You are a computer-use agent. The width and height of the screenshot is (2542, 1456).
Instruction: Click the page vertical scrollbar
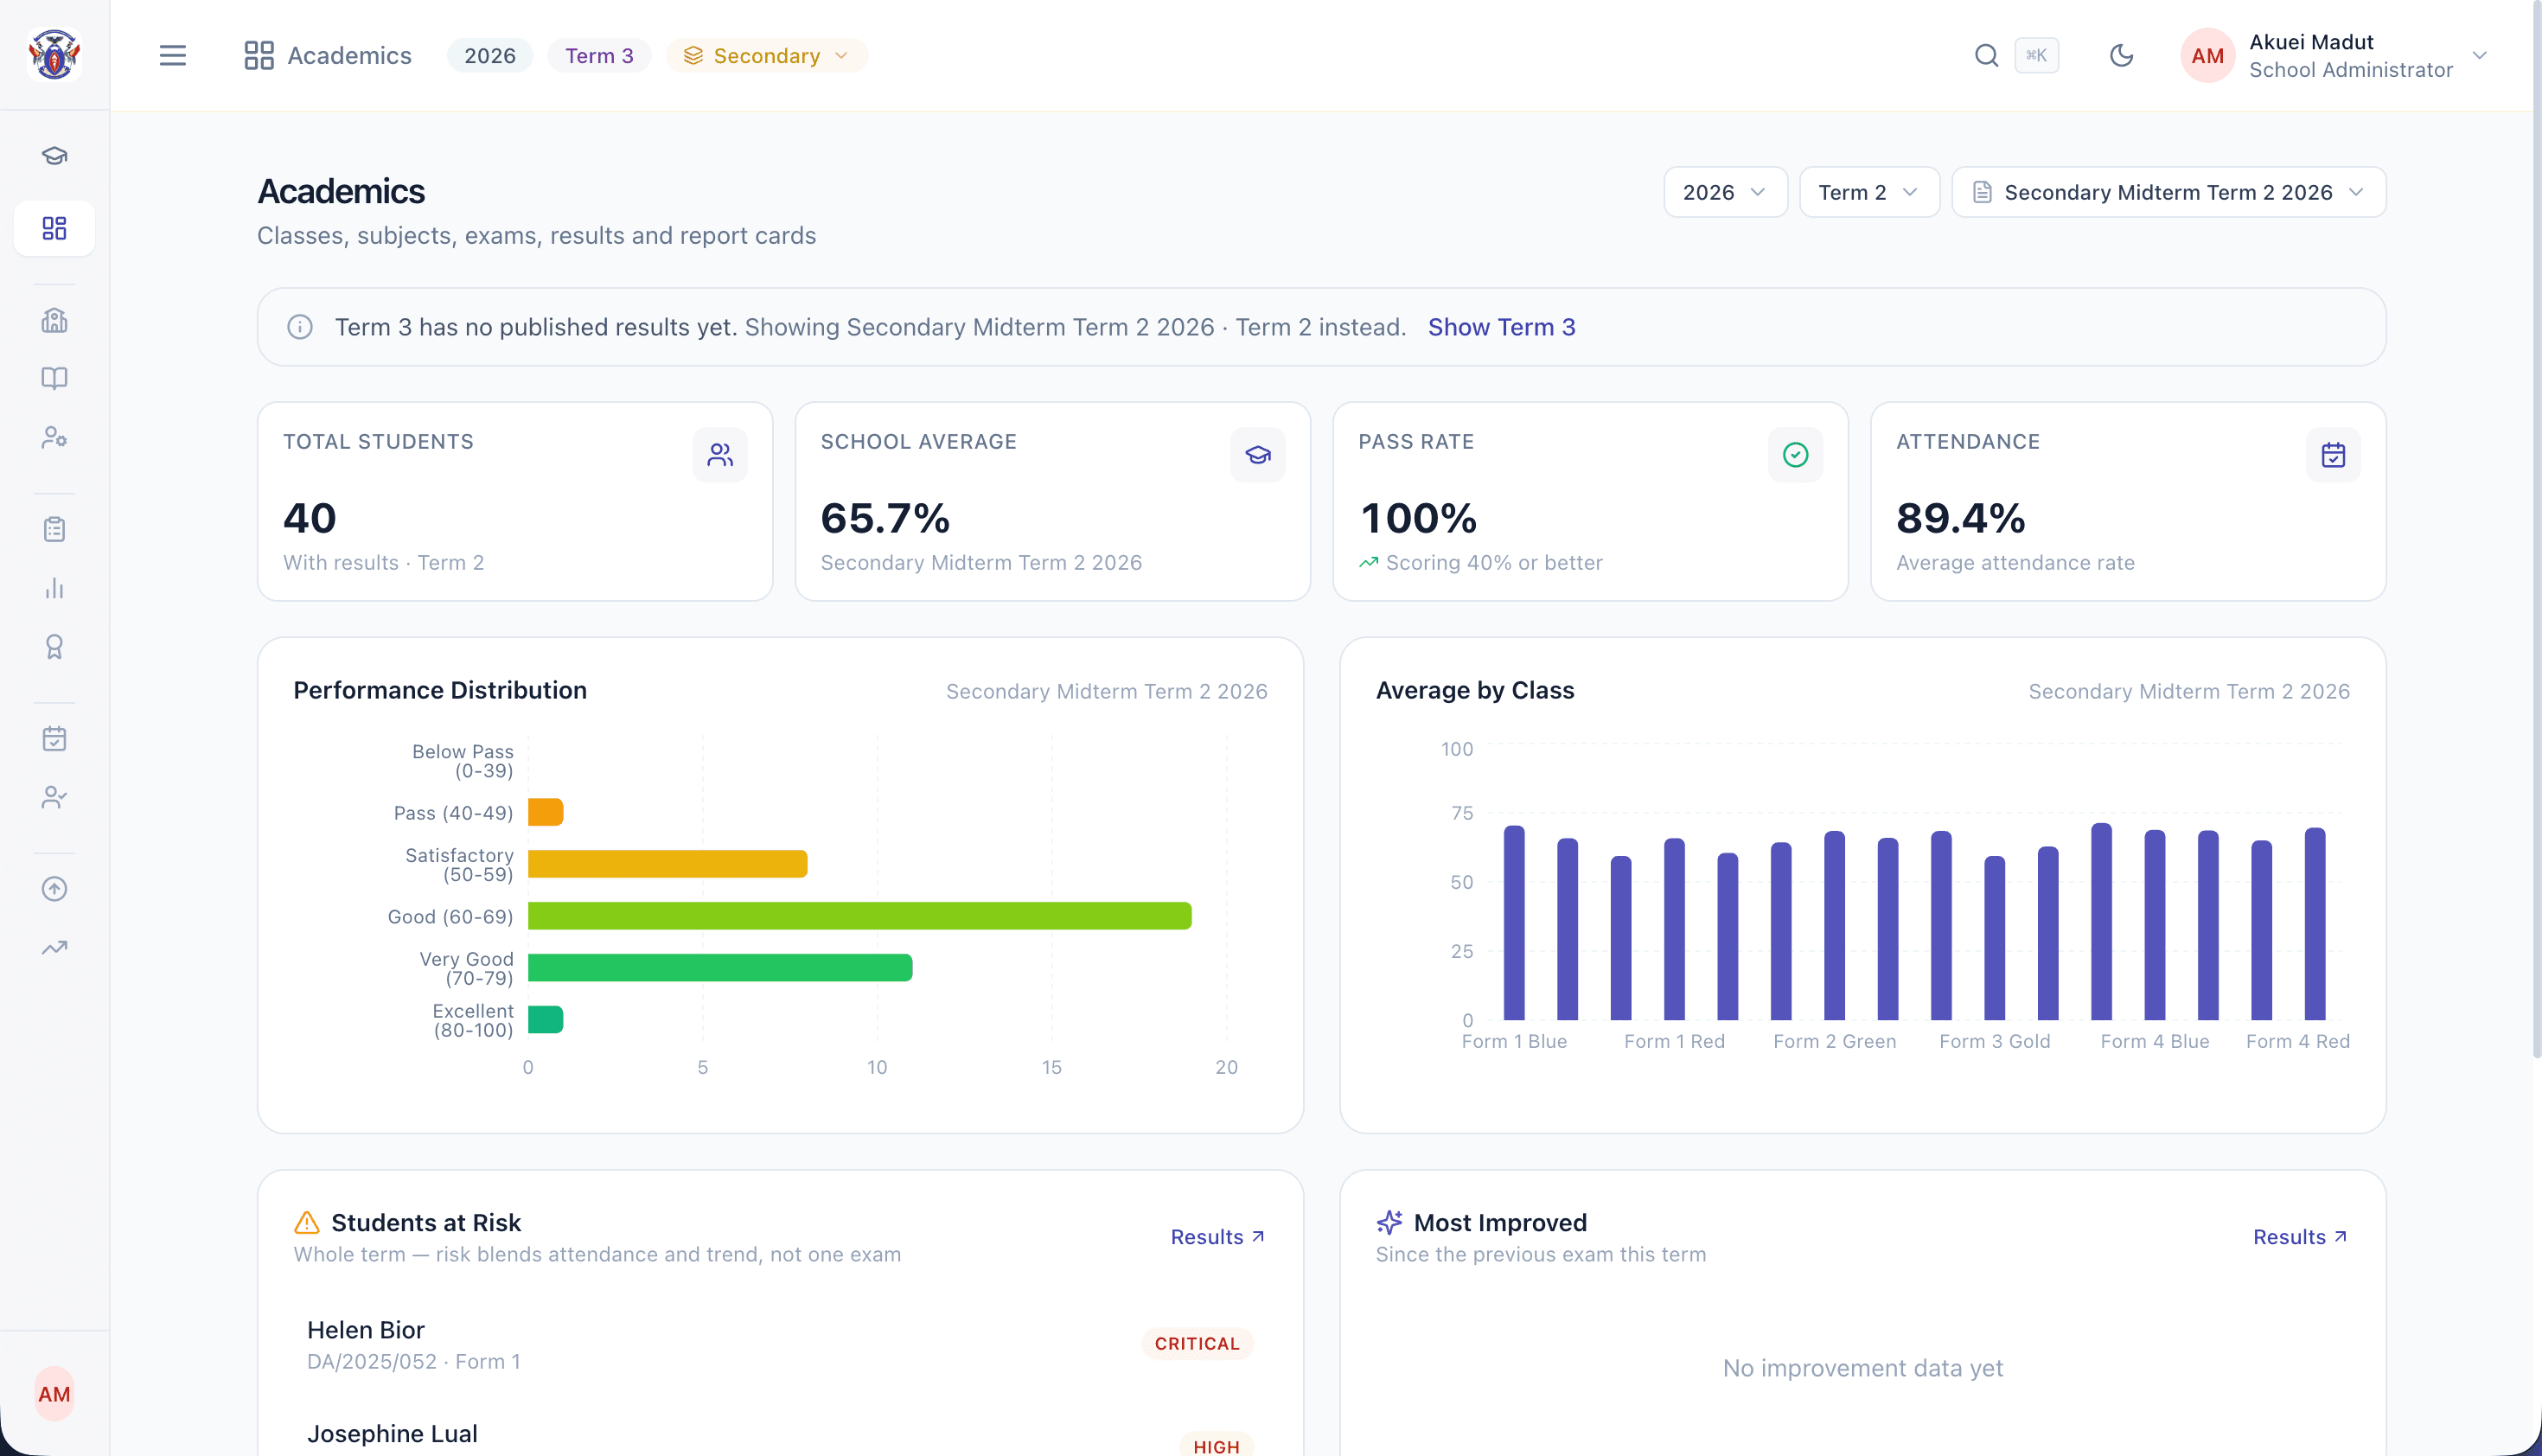click(x=2536, y=530)
